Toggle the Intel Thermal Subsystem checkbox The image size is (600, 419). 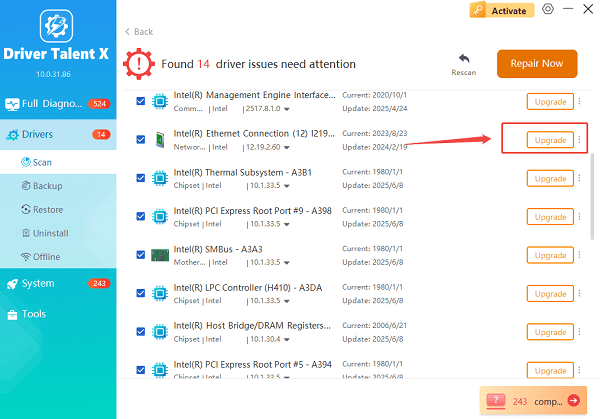click(x=140, y=178)
